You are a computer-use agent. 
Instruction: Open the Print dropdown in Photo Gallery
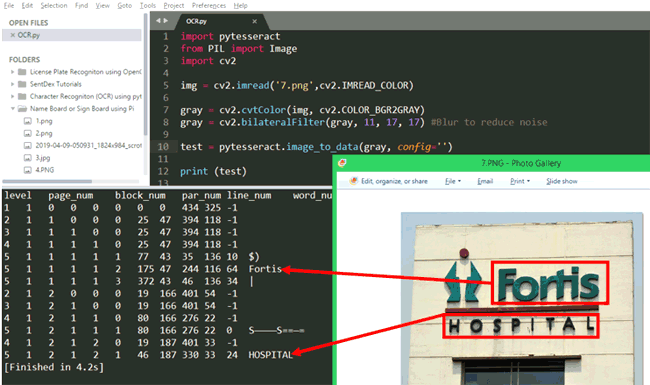520,181
